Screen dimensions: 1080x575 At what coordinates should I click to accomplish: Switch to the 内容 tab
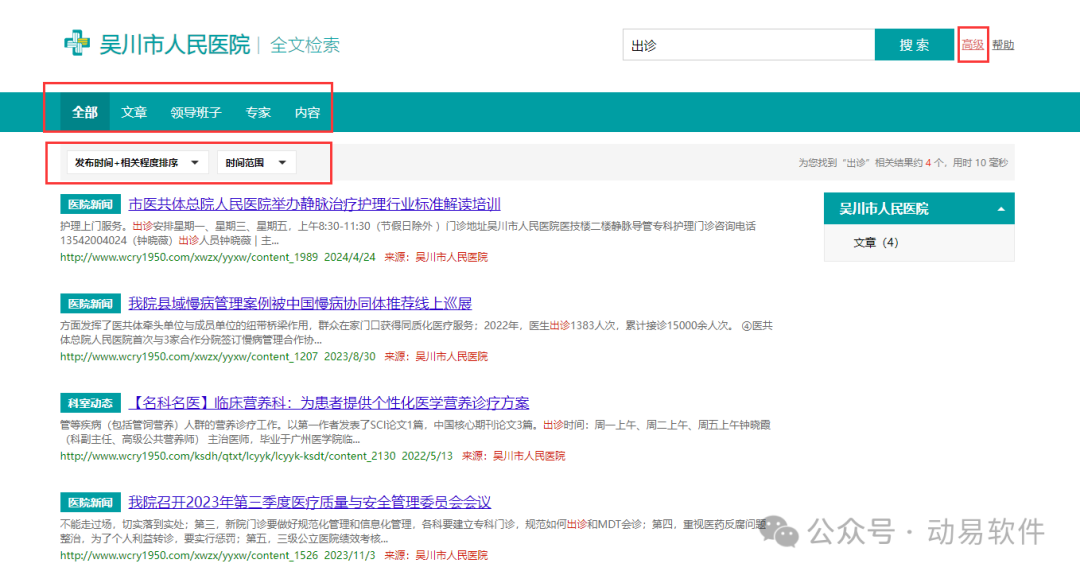[x=307, y=113]
